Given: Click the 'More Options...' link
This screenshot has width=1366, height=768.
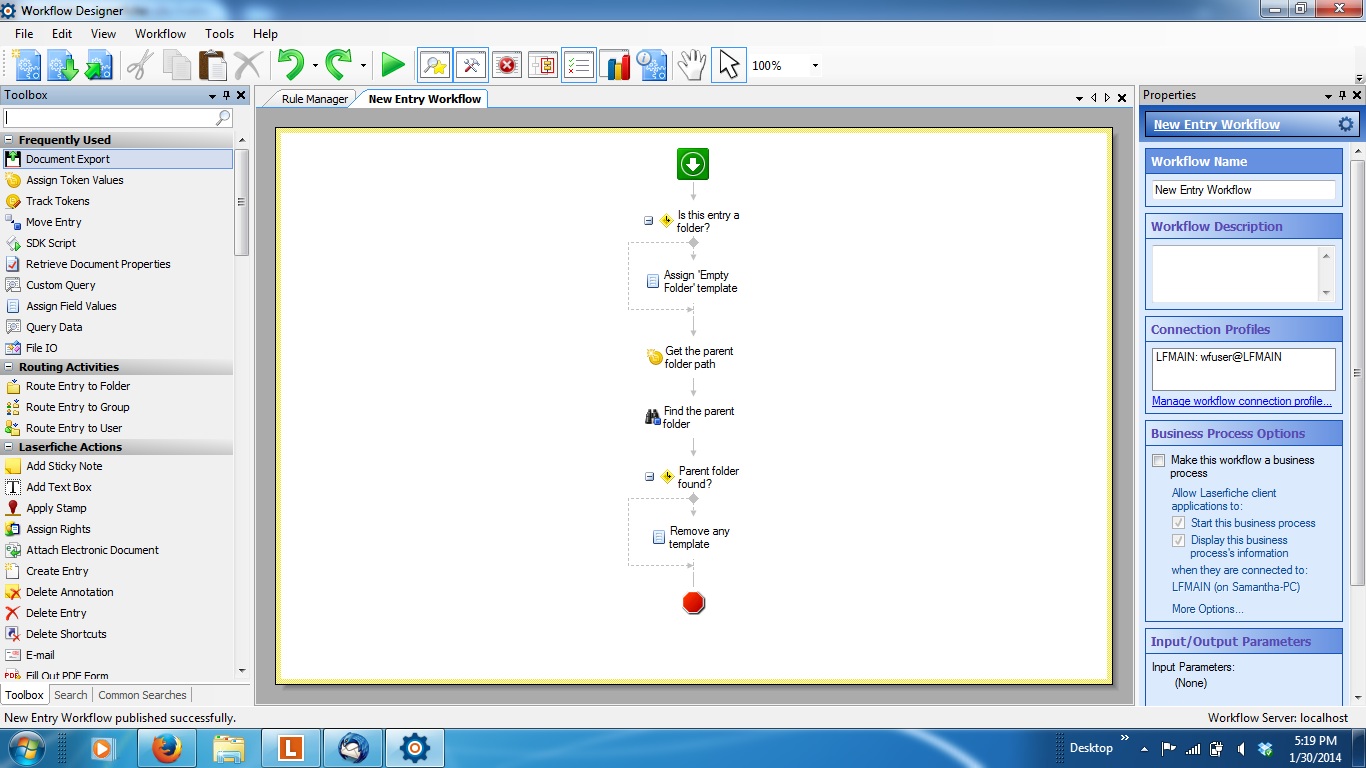Looking at the screenshot, I should pos(1208,609).
